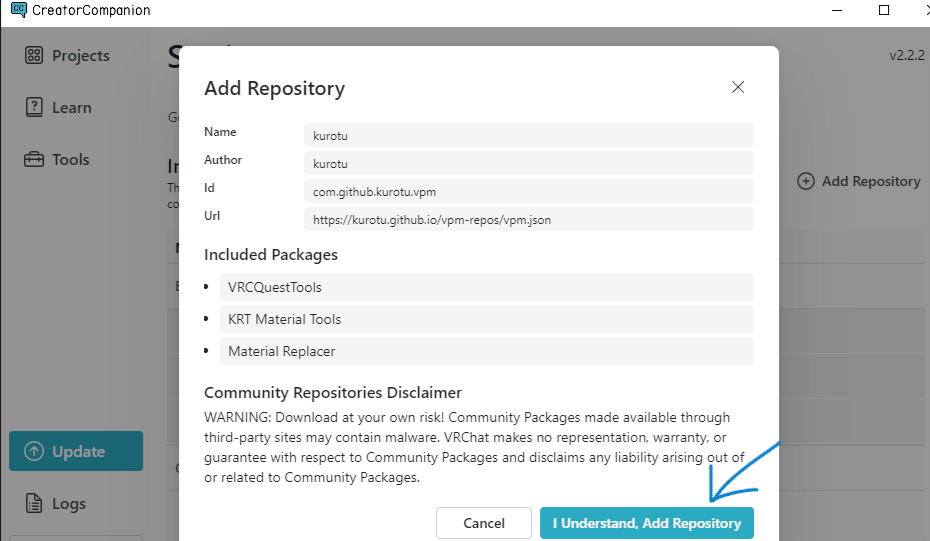This screenshot has height=541, width=930.
Task: Click the plus icon beside Add Repository
Action: tap(806, 181)
